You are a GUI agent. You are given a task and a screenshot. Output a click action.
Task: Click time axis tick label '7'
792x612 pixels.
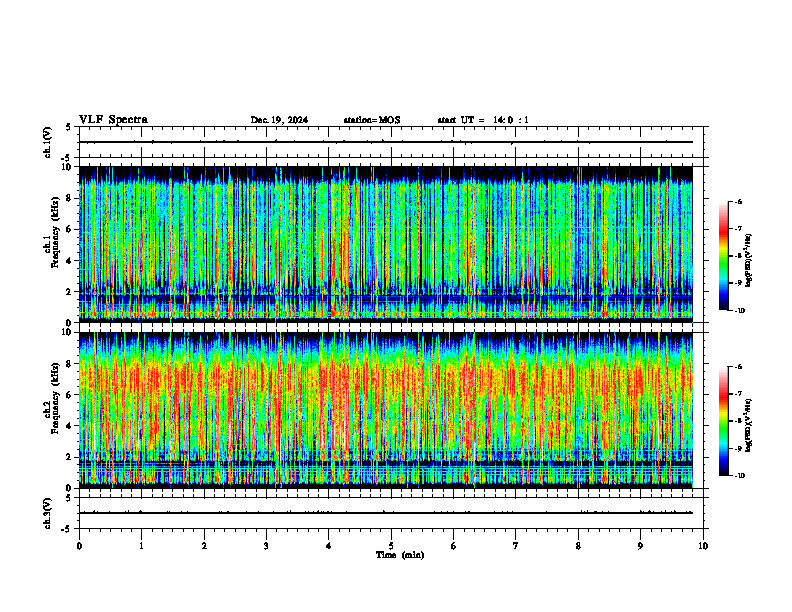(516, 546)
